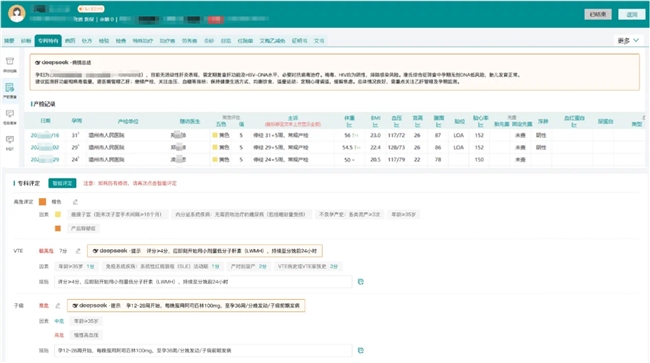
Task: Click the 智能评定 button
Action: [62, 183]
